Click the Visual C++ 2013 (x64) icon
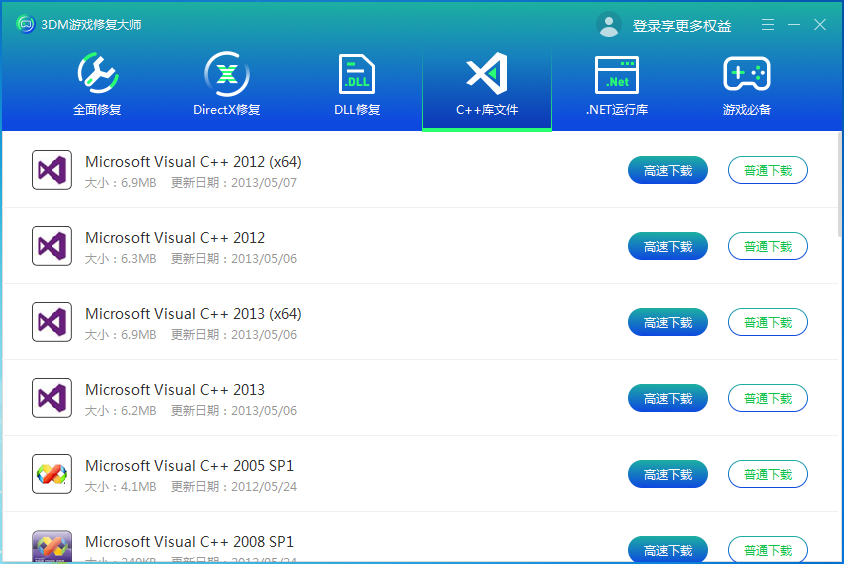Screen dimensions: 844x564 pyautogui.click(x=52, y=322)
